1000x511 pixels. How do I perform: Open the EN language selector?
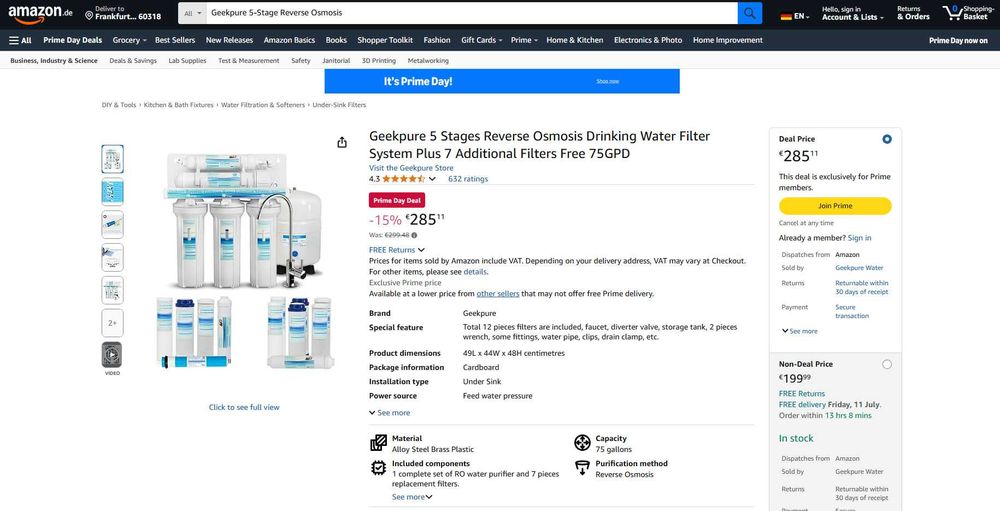[x=794, y=16]
